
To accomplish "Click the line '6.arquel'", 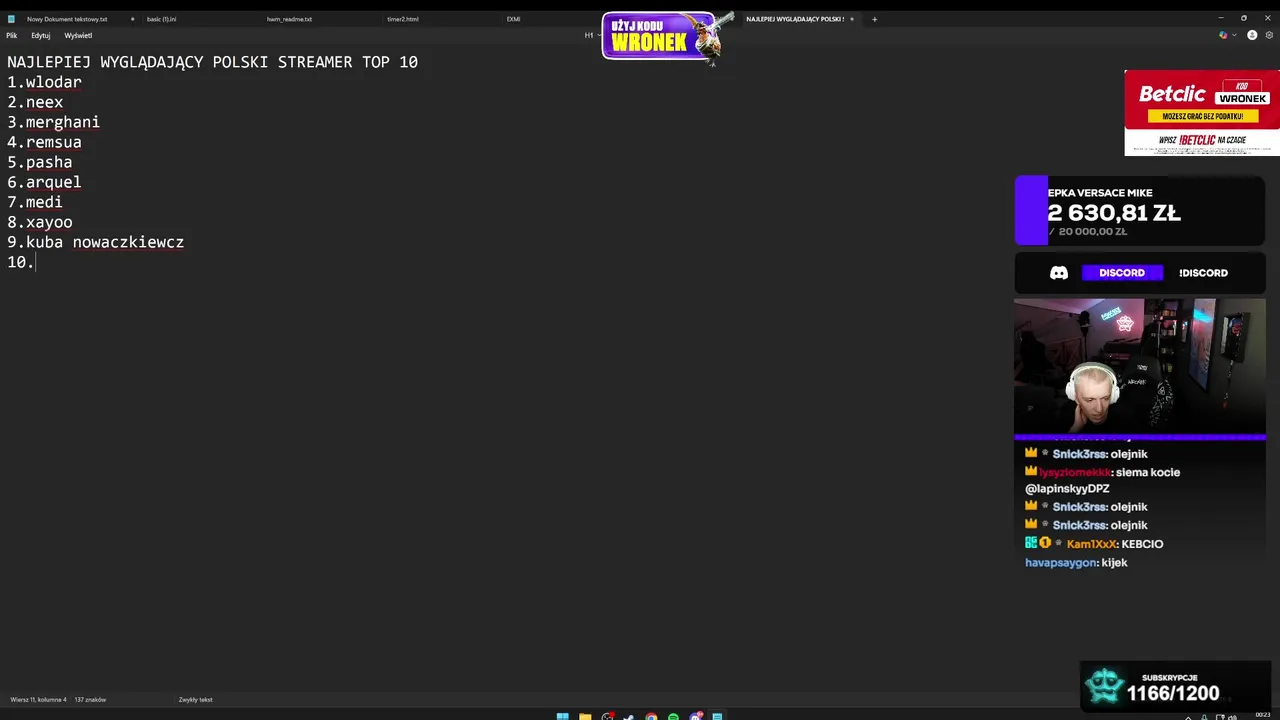I will (44, 182).
